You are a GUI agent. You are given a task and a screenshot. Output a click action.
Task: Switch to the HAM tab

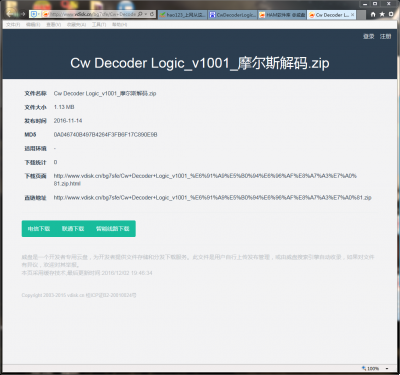pos(282,15)
